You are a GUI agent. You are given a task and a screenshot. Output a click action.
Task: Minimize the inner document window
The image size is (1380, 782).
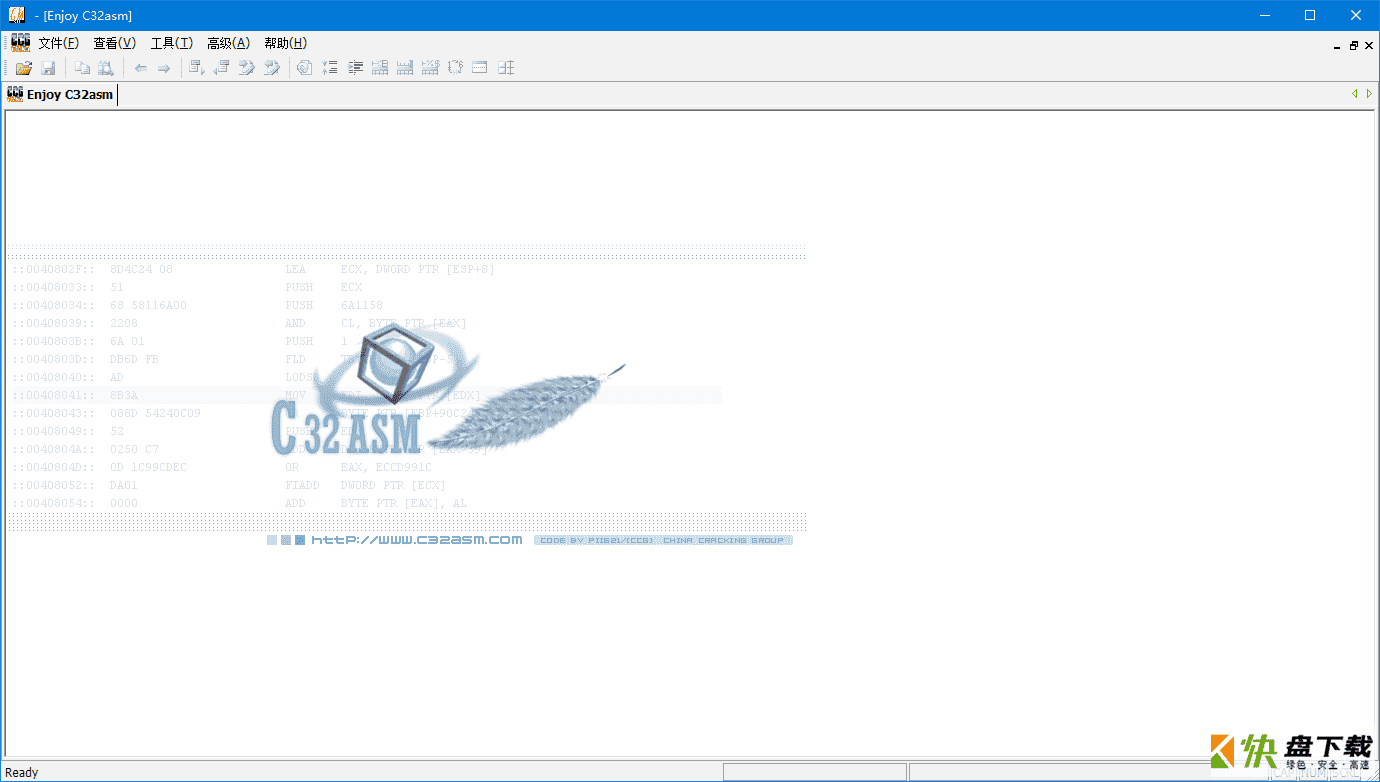click(x=1338, y=46)
